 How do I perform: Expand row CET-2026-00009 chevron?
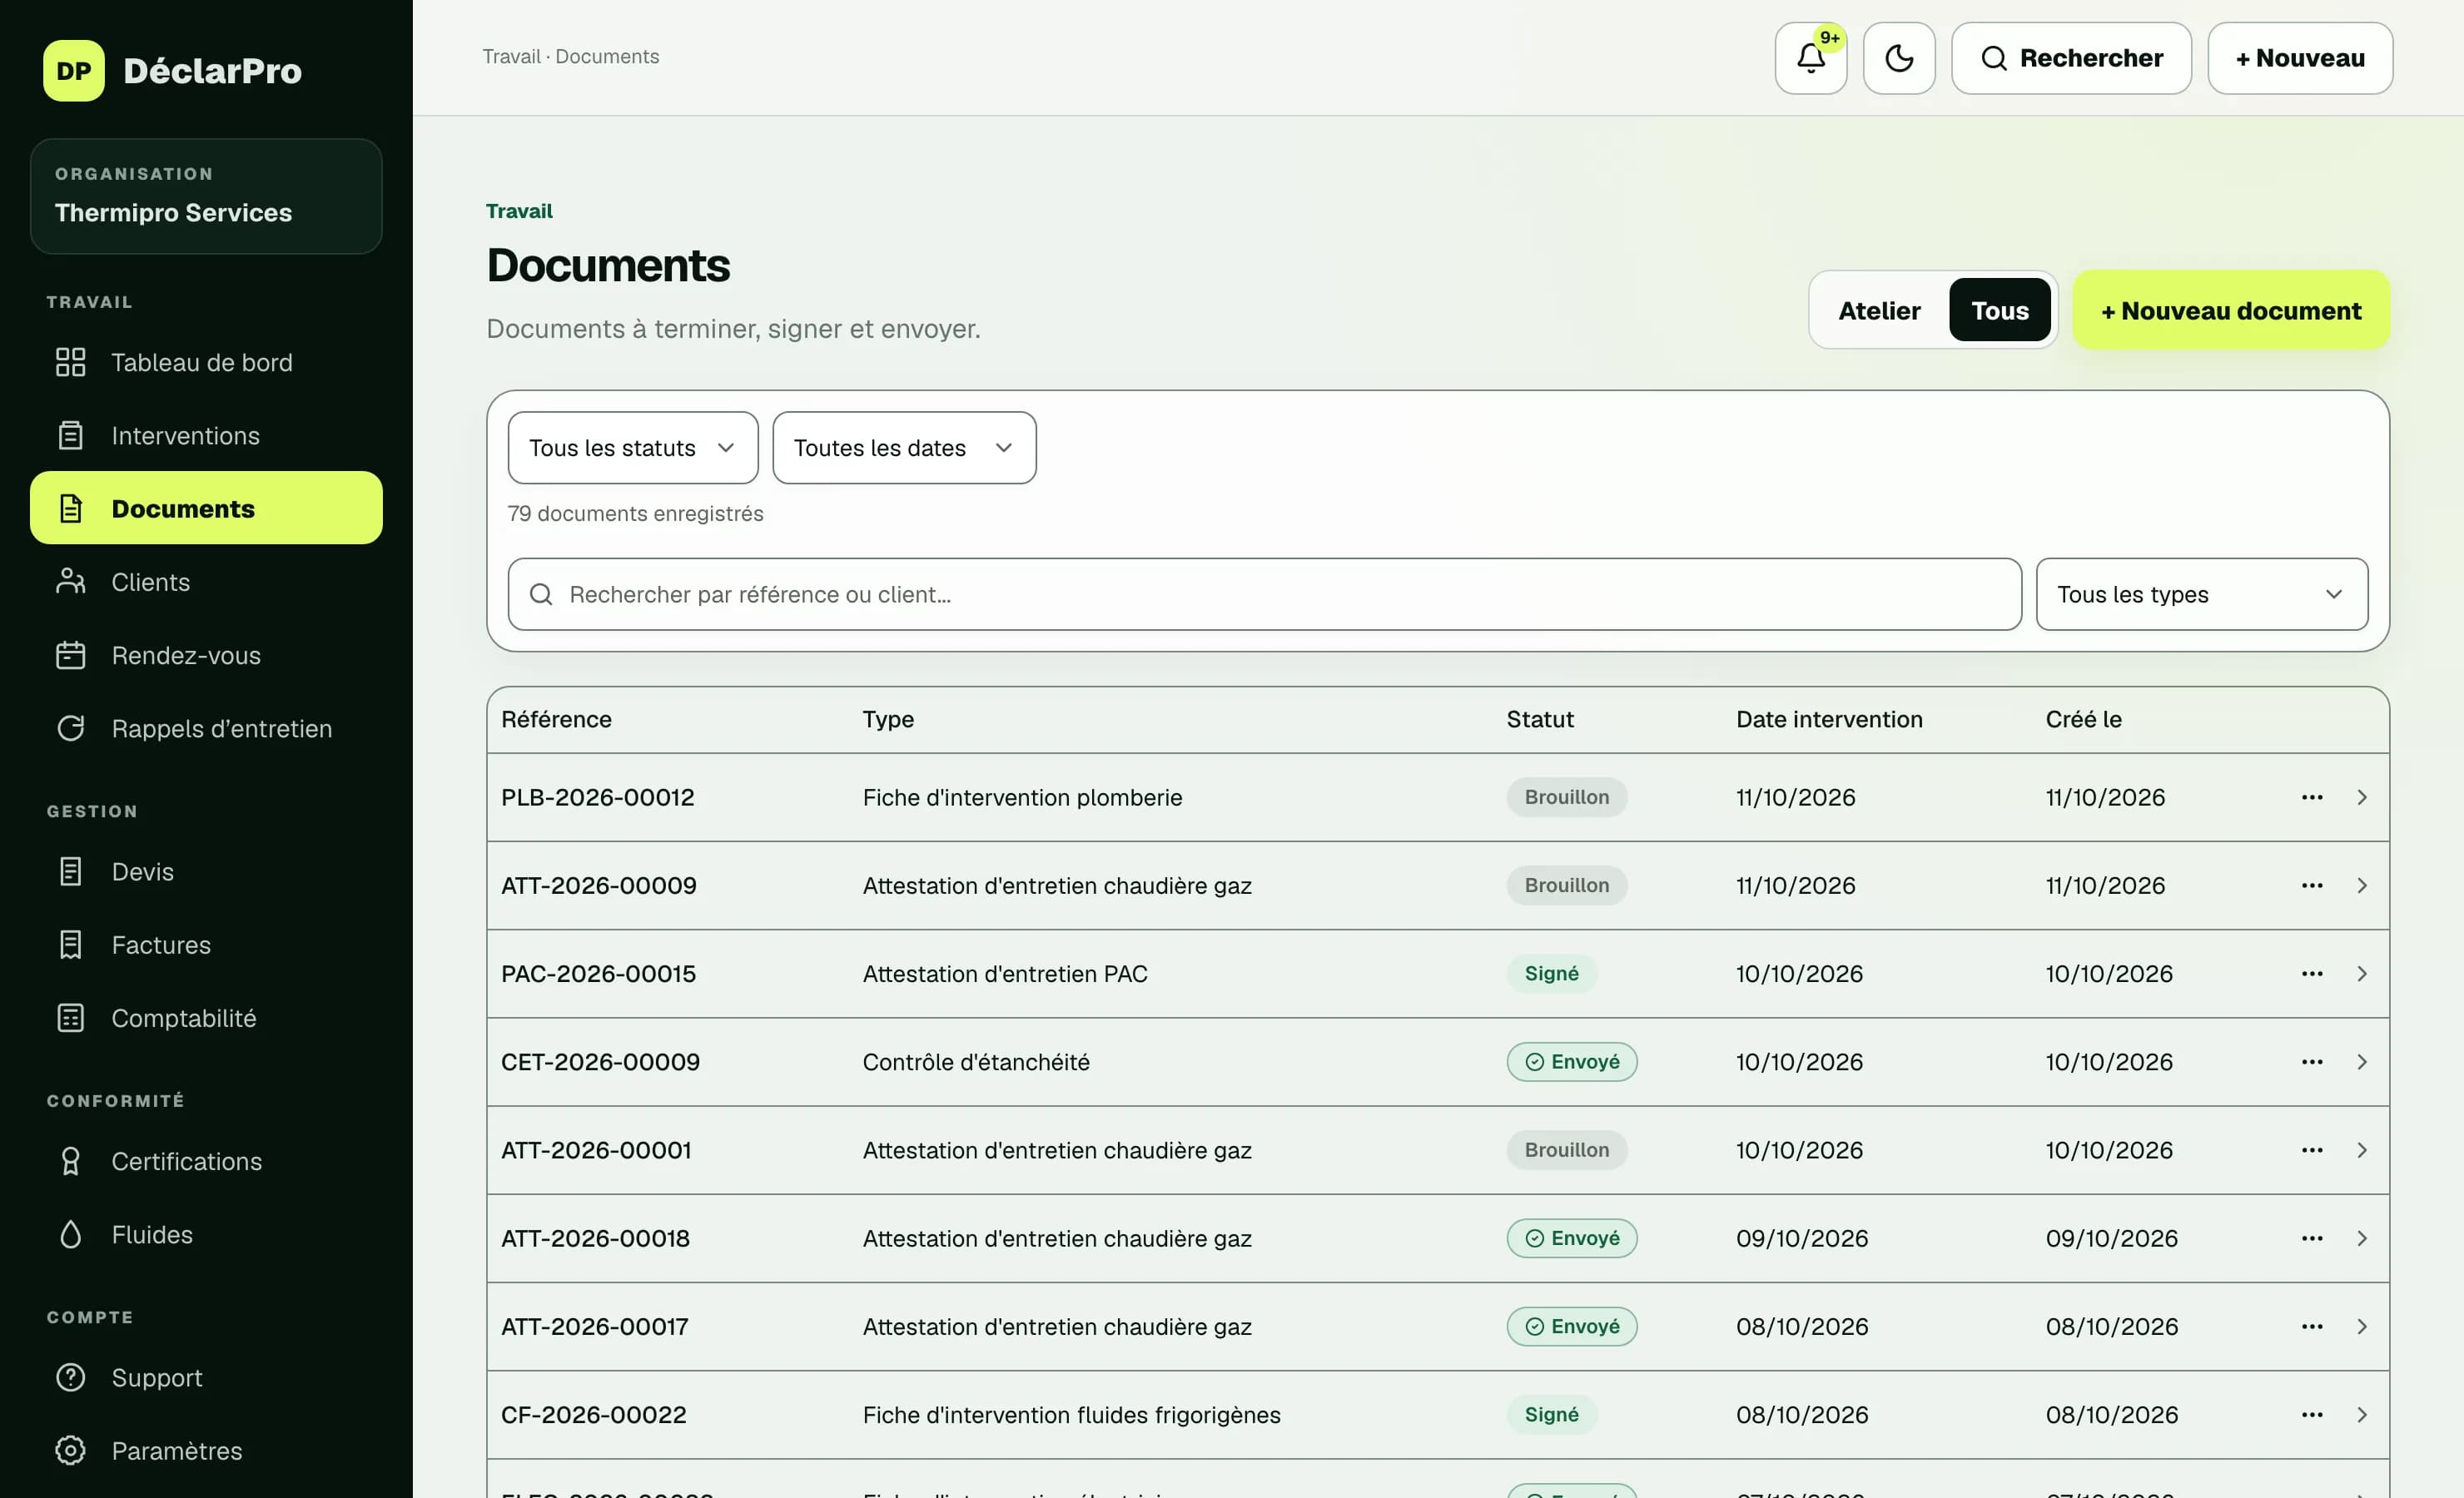coord(2361,1061)
